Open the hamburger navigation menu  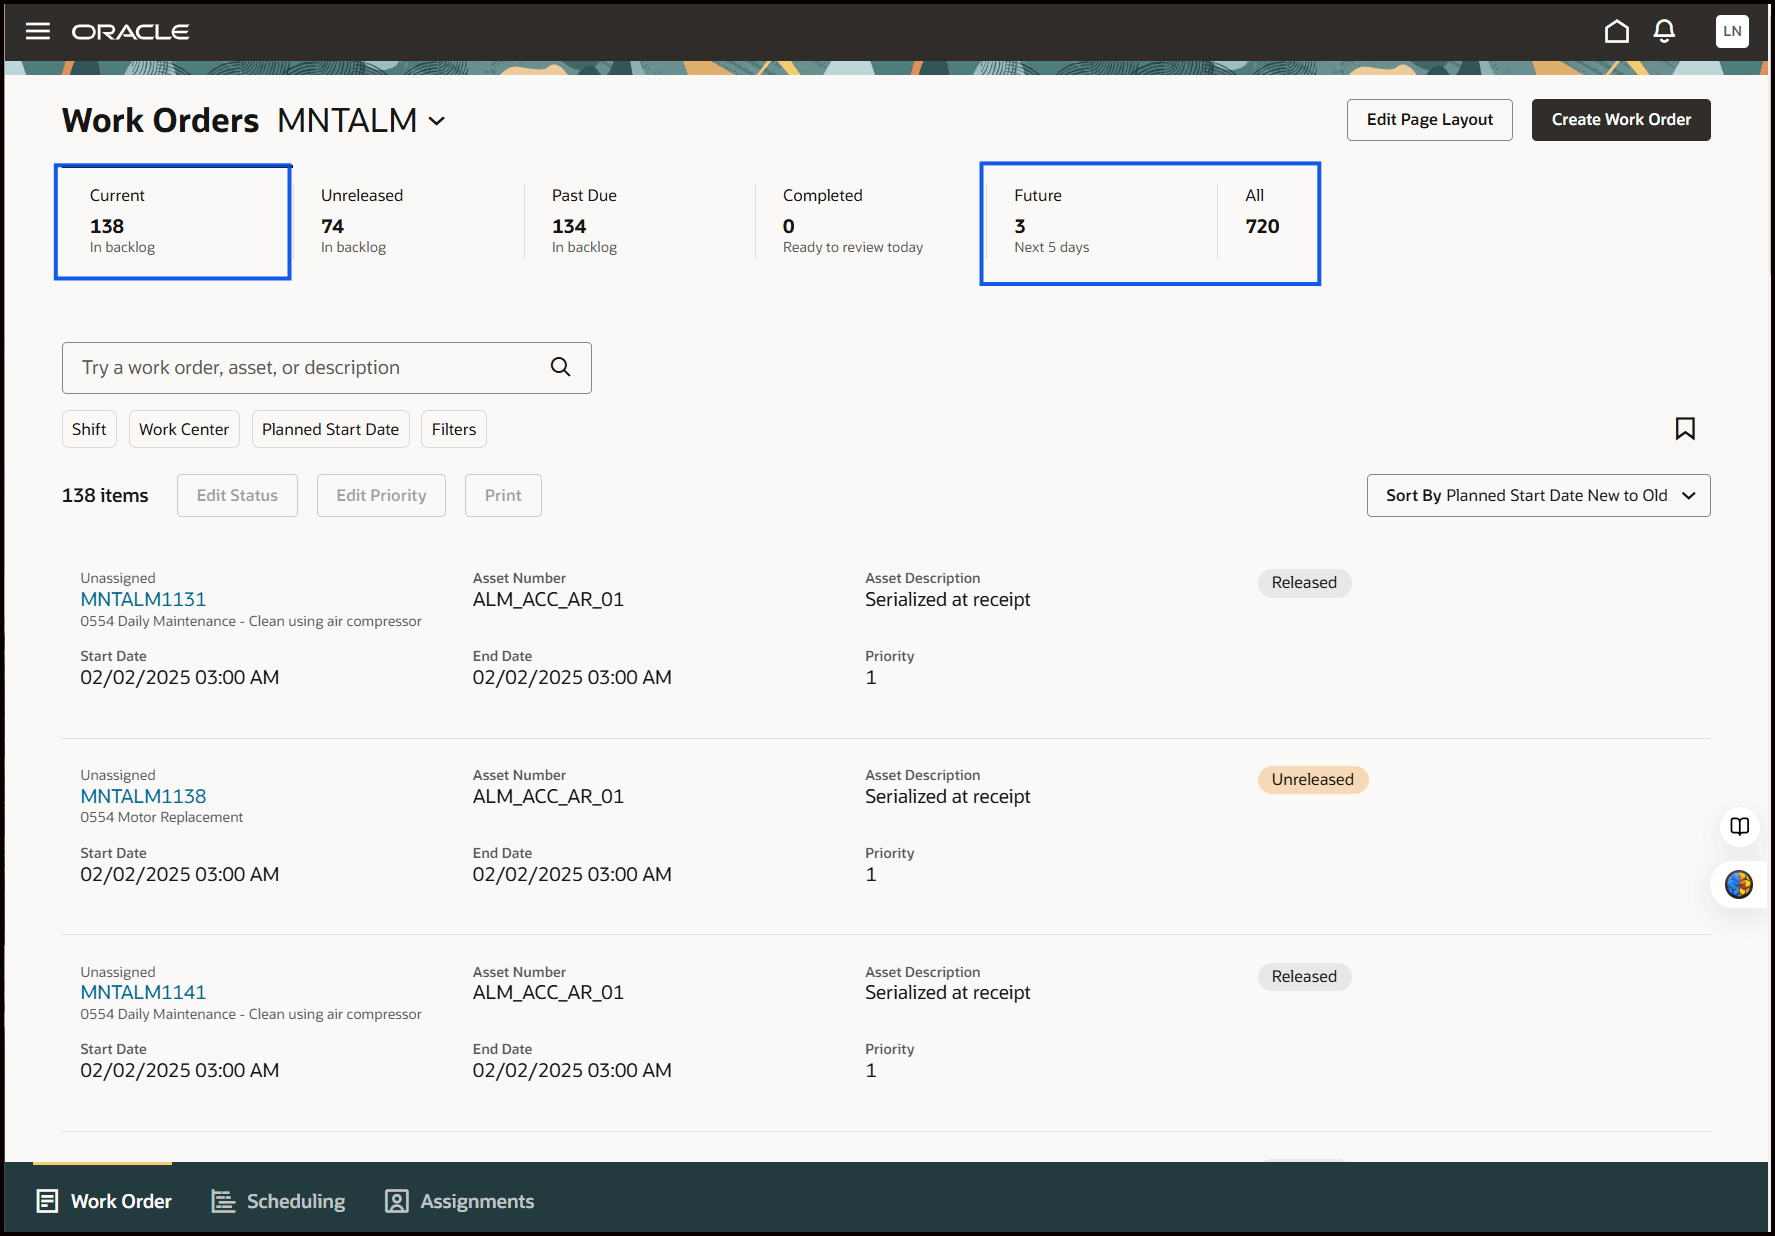coord(38,31)
